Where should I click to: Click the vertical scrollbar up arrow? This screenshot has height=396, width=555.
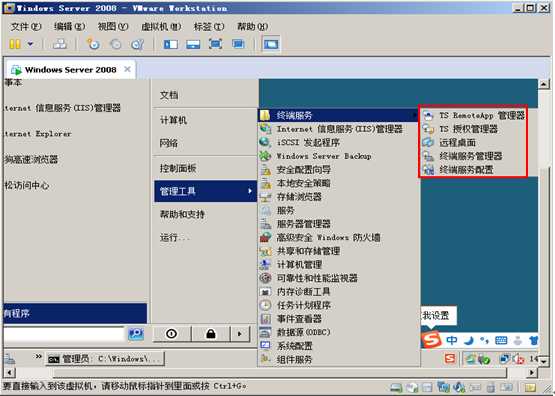coord(543,84)
